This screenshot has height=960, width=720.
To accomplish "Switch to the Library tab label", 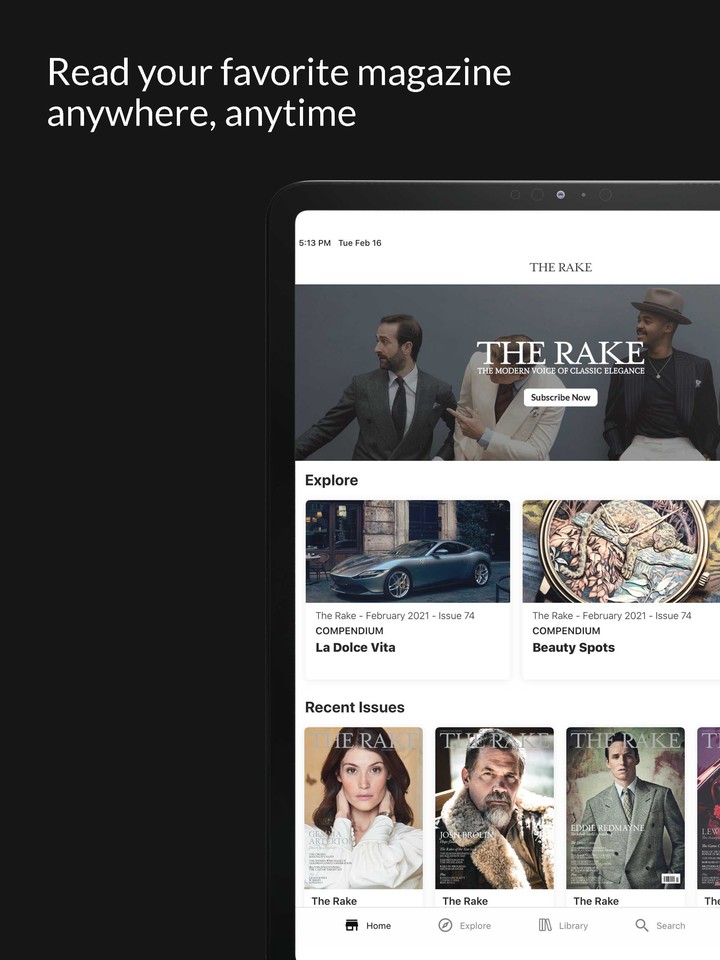I will tap(573, 926).
